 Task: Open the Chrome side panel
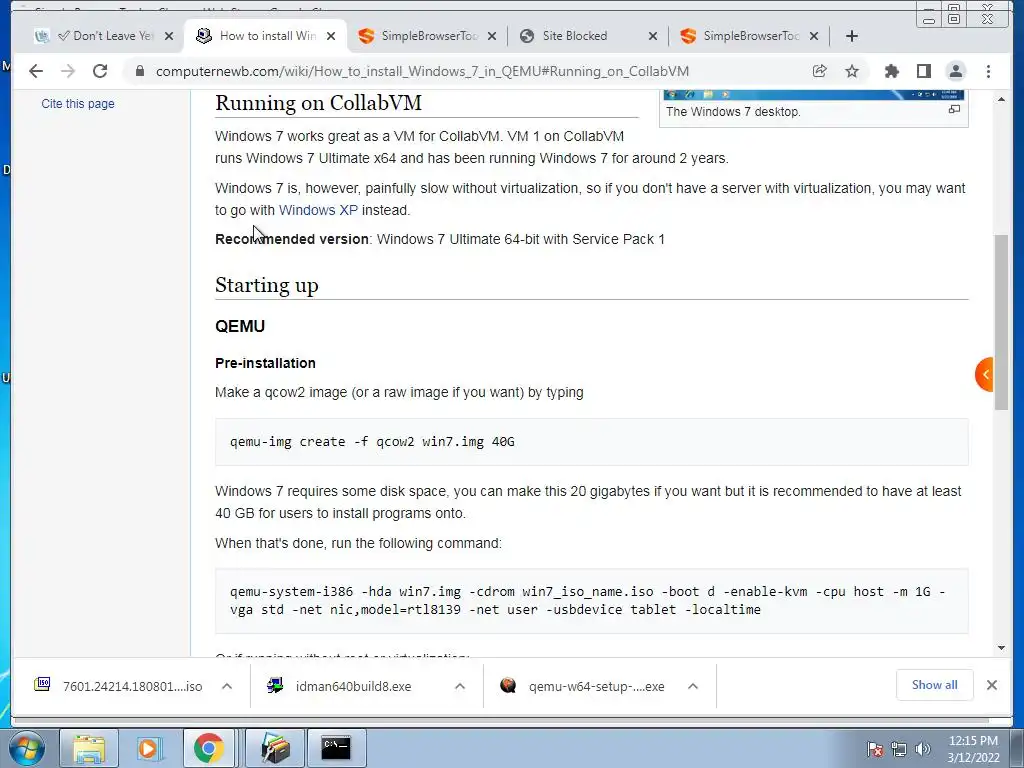[x=923, y=71]
